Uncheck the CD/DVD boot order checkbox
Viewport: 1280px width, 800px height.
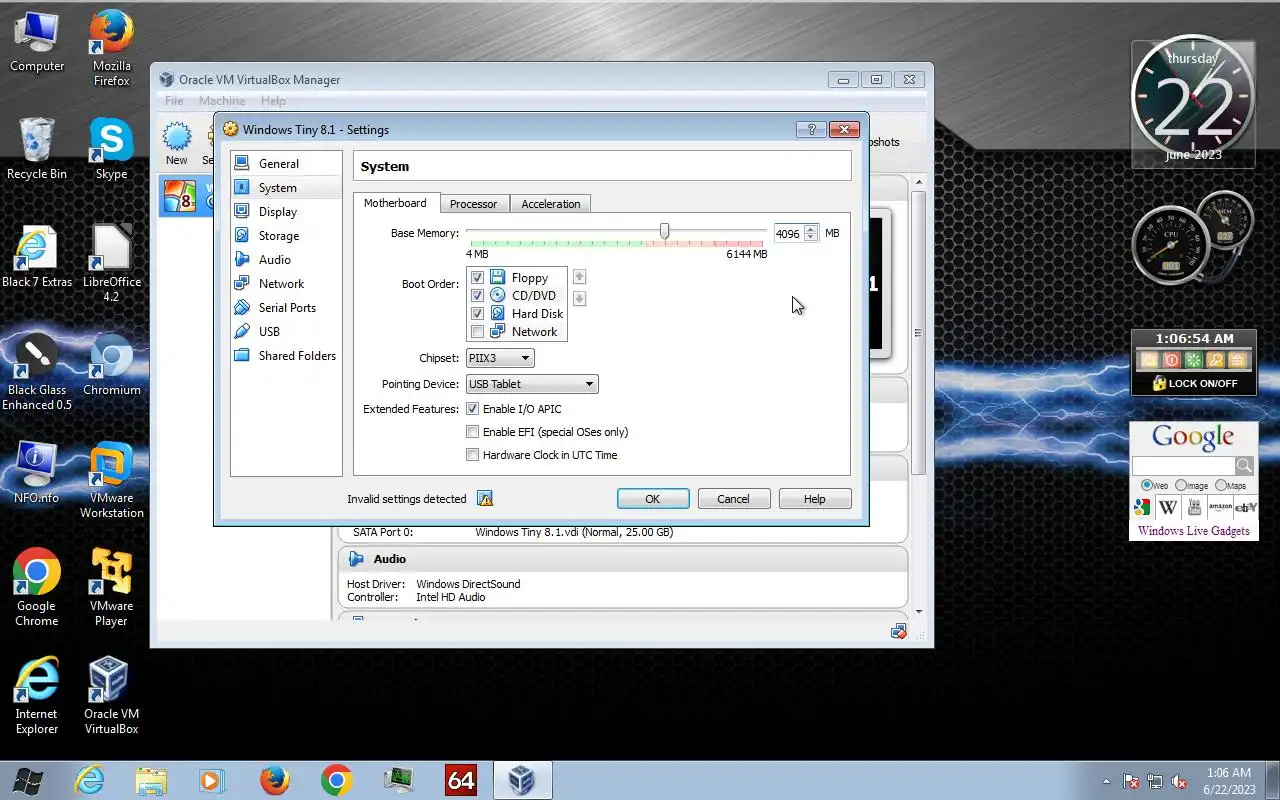pos(477,296)
